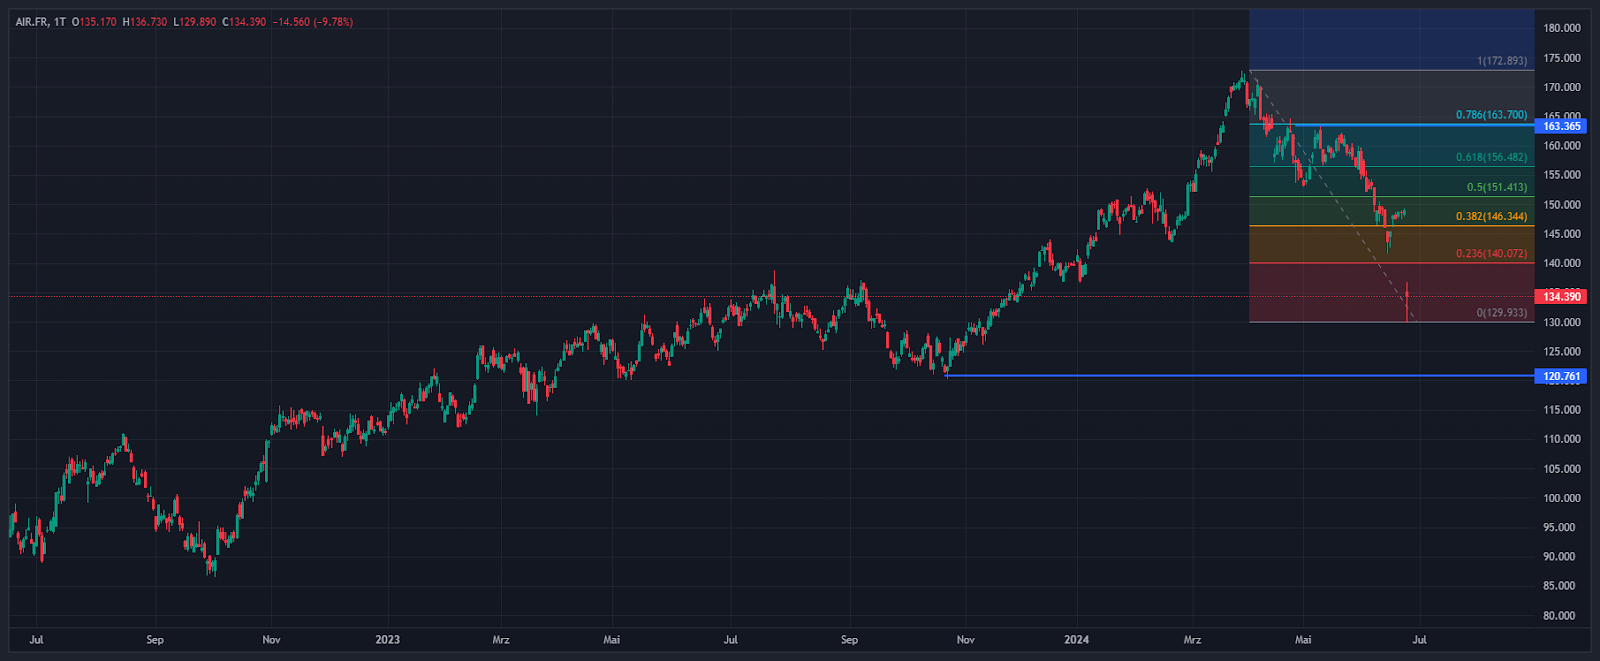Click the red 0.236(140.072) Fibonacci label

1491,254
